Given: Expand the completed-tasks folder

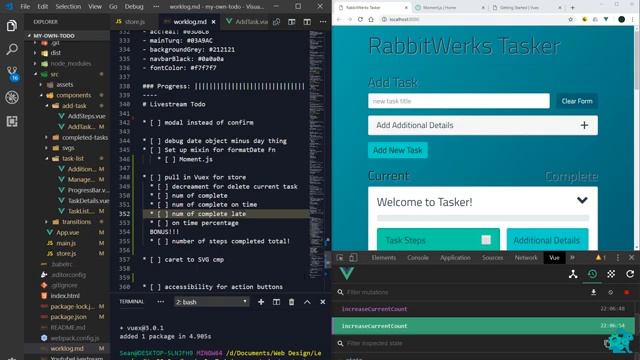Looking at the screenshot, I should pyautogui.click(x=85, y=138).
